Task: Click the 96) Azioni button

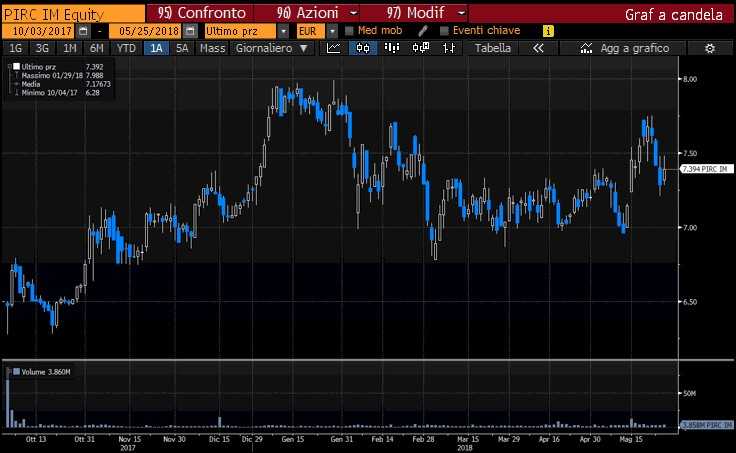Action: pyautogui.click(x=308, y=13)
